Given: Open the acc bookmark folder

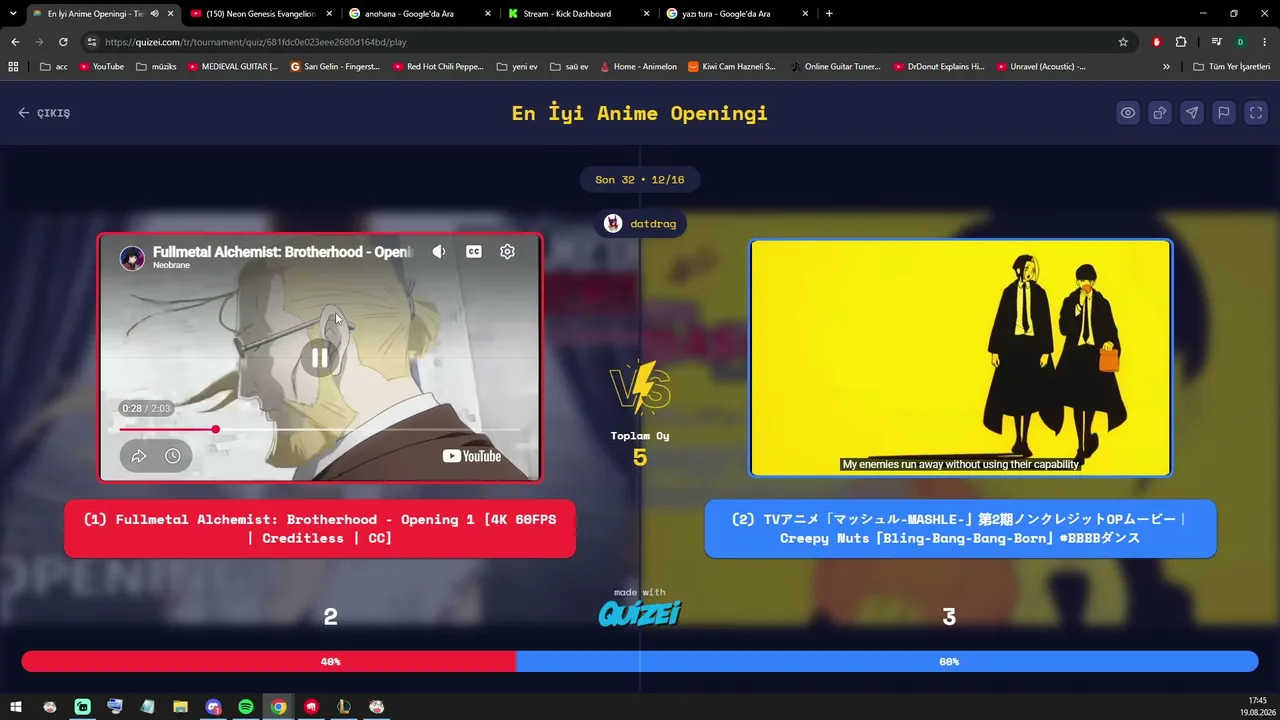Looking at the screenshot, I should pos(54,67).
